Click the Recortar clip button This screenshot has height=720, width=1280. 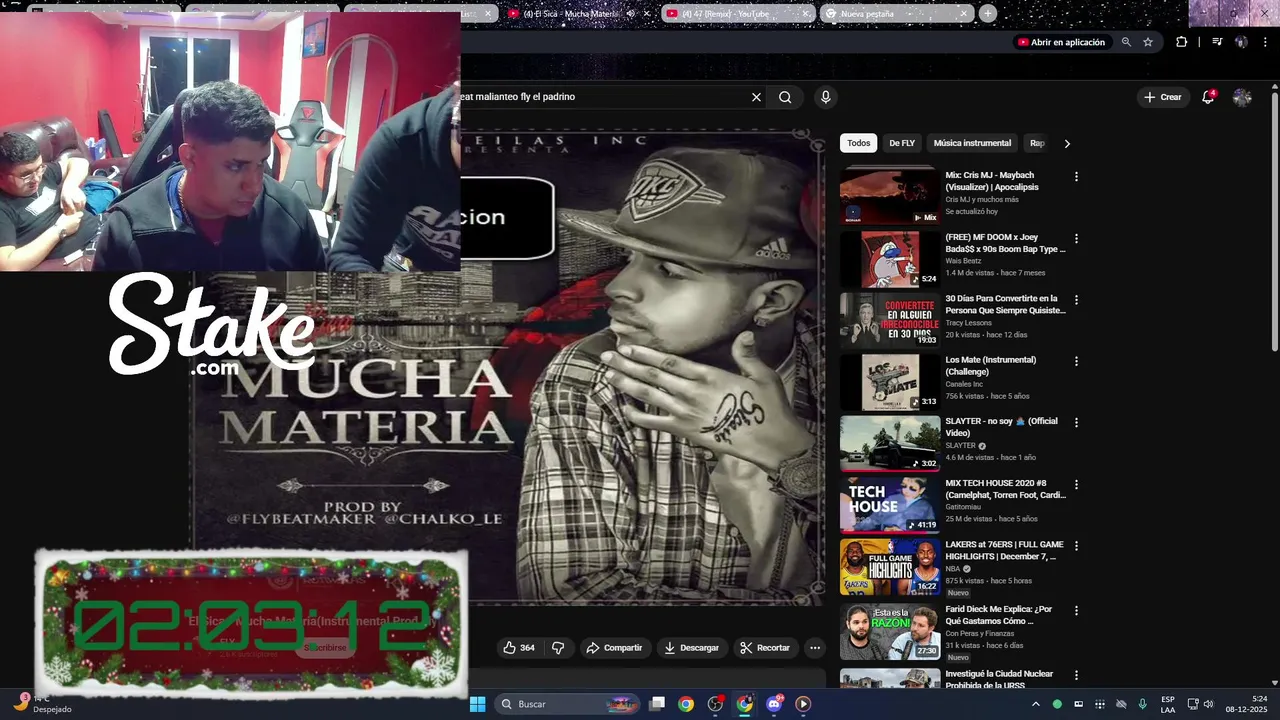pyautogui.click(x=765, y=648)
